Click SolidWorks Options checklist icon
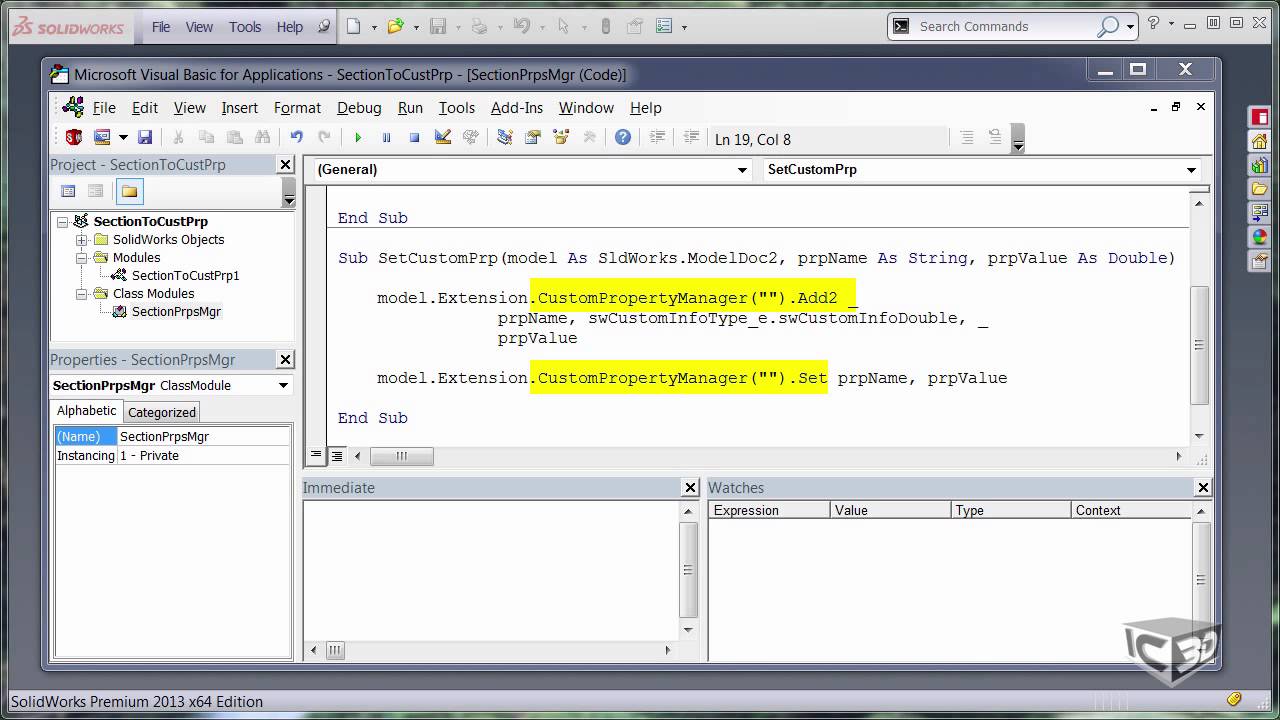 664,27
